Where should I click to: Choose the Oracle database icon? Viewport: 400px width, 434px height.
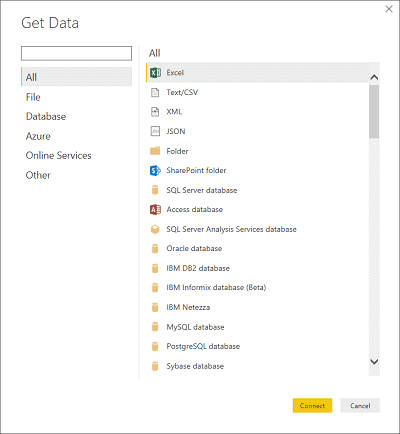tap(155, 249)
